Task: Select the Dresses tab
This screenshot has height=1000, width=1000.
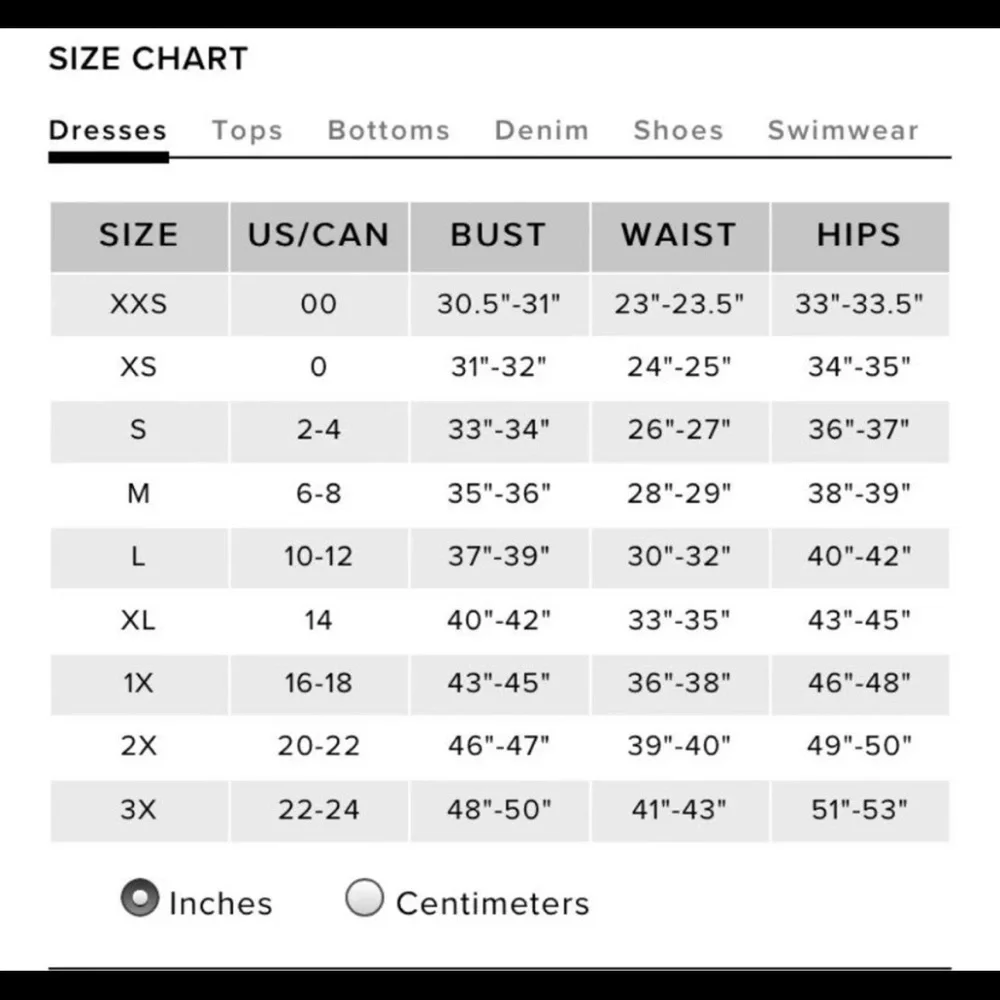Action: point(108,131)
